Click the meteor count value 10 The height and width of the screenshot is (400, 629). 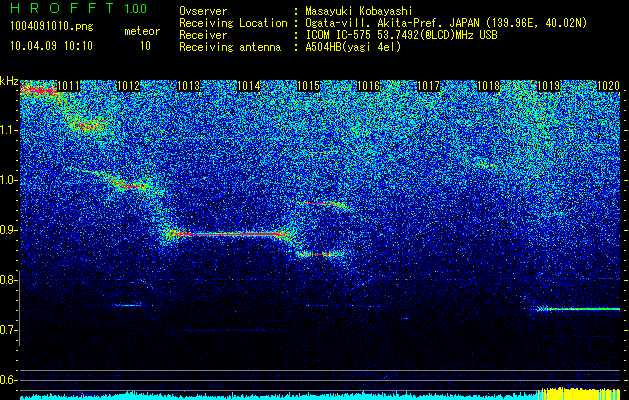(x=145, y=46)
